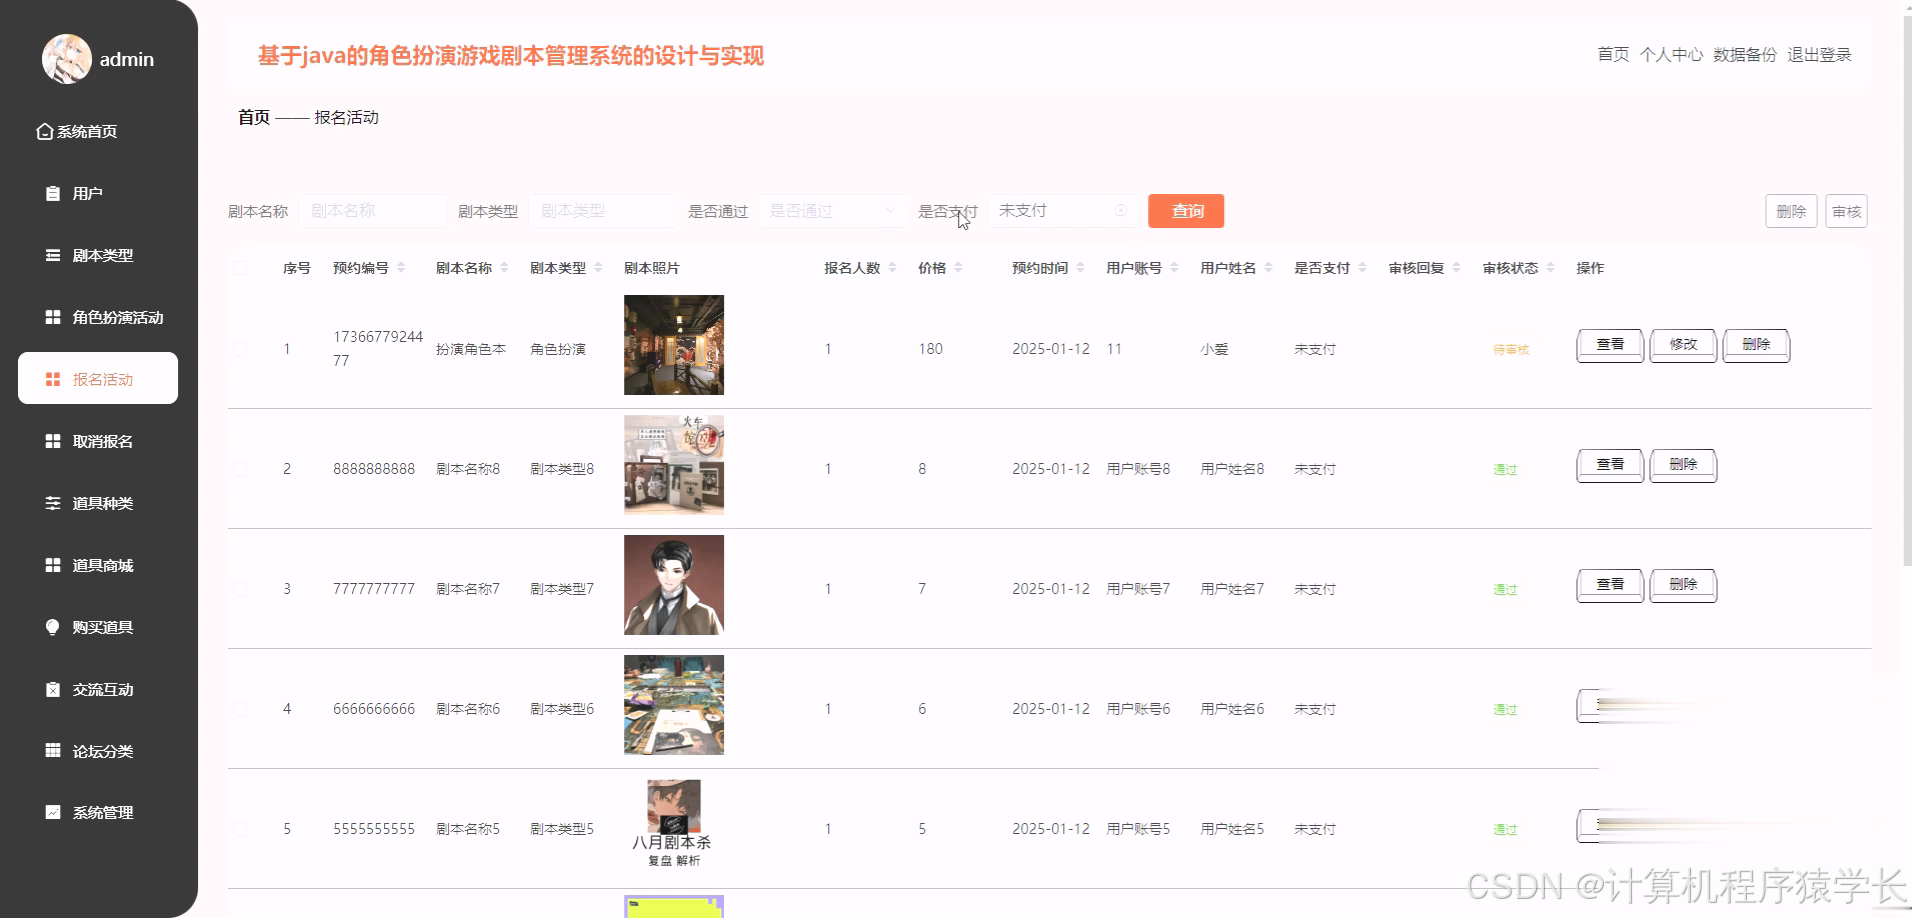Screen dimensions: 1912x918
Task: Check the row 4 checkbox for 剧本名称6
Action: tap(240, 709)
